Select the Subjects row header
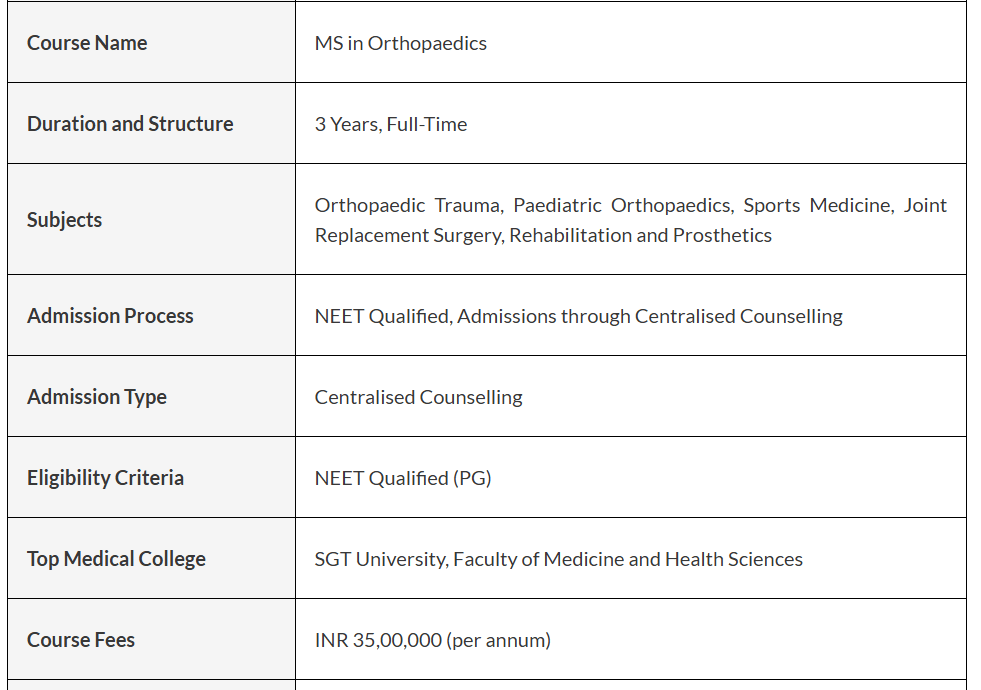The width and height of the screenshot is (981, 690). click(x=64, y=220)
